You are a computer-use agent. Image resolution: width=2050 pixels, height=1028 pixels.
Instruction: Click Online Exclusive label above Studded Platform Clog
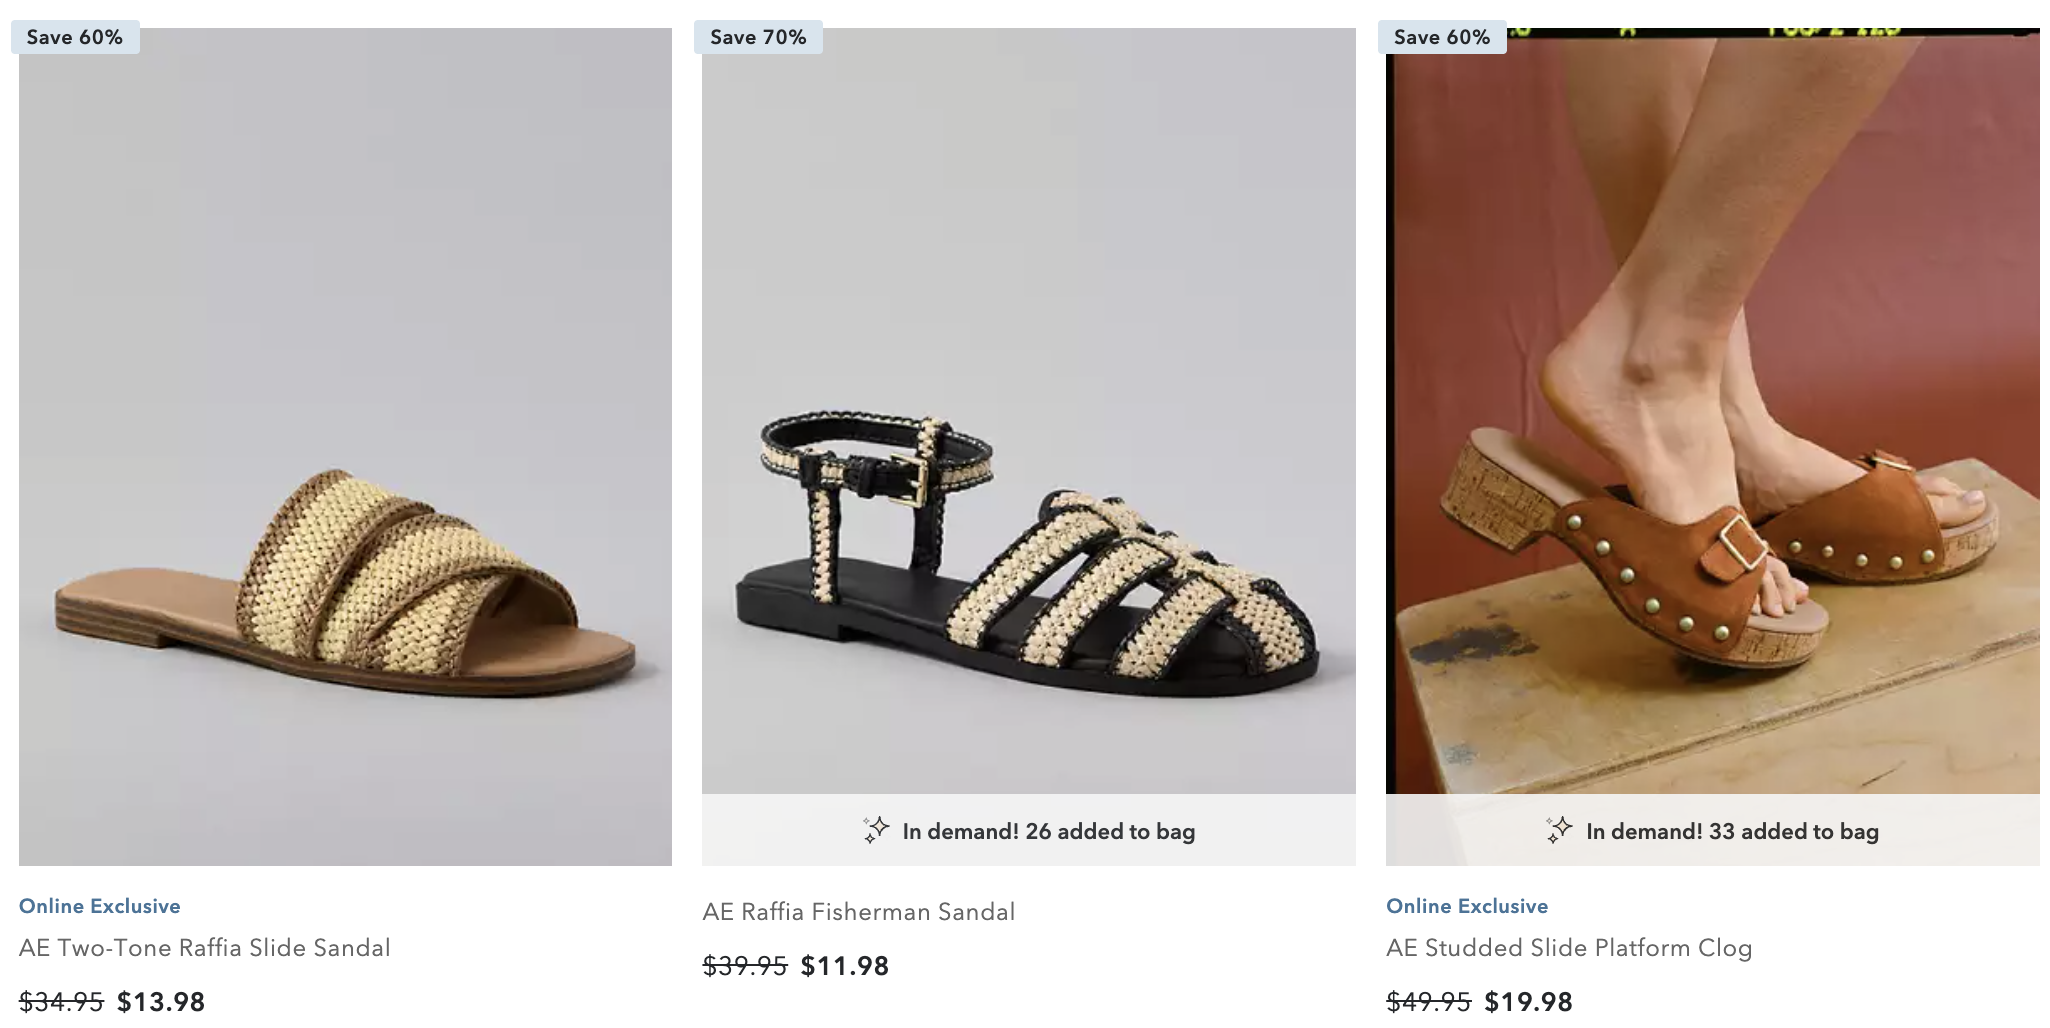pyautogui.click(x=1467, y=906)
